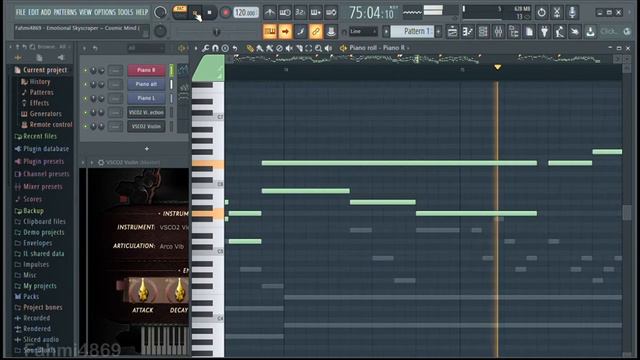The image size is (640, 360).
Task: Open the Playlist view icon
Action: point(452,31)
